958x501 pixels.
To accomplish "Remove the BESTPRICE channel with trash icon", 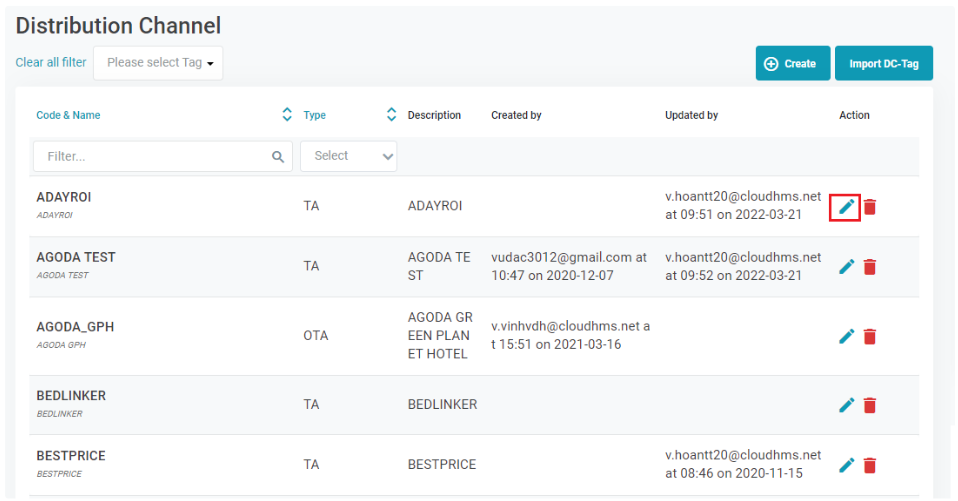I will pos(870,465).
